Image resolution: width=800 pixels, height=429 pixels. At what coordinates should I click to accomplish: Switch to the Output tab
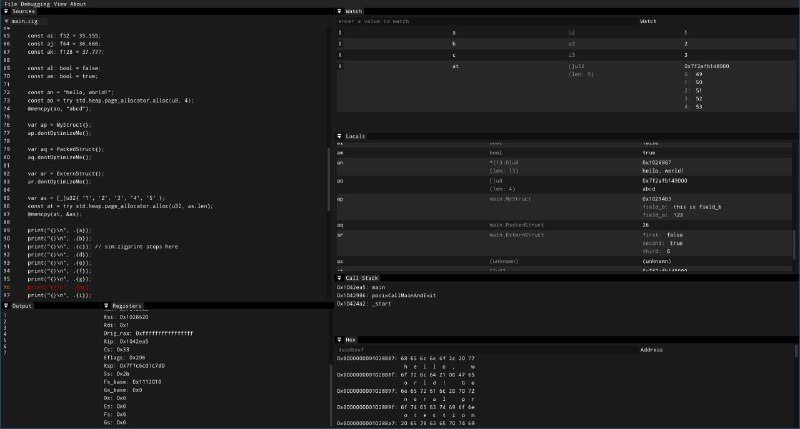tap(22, 305)
